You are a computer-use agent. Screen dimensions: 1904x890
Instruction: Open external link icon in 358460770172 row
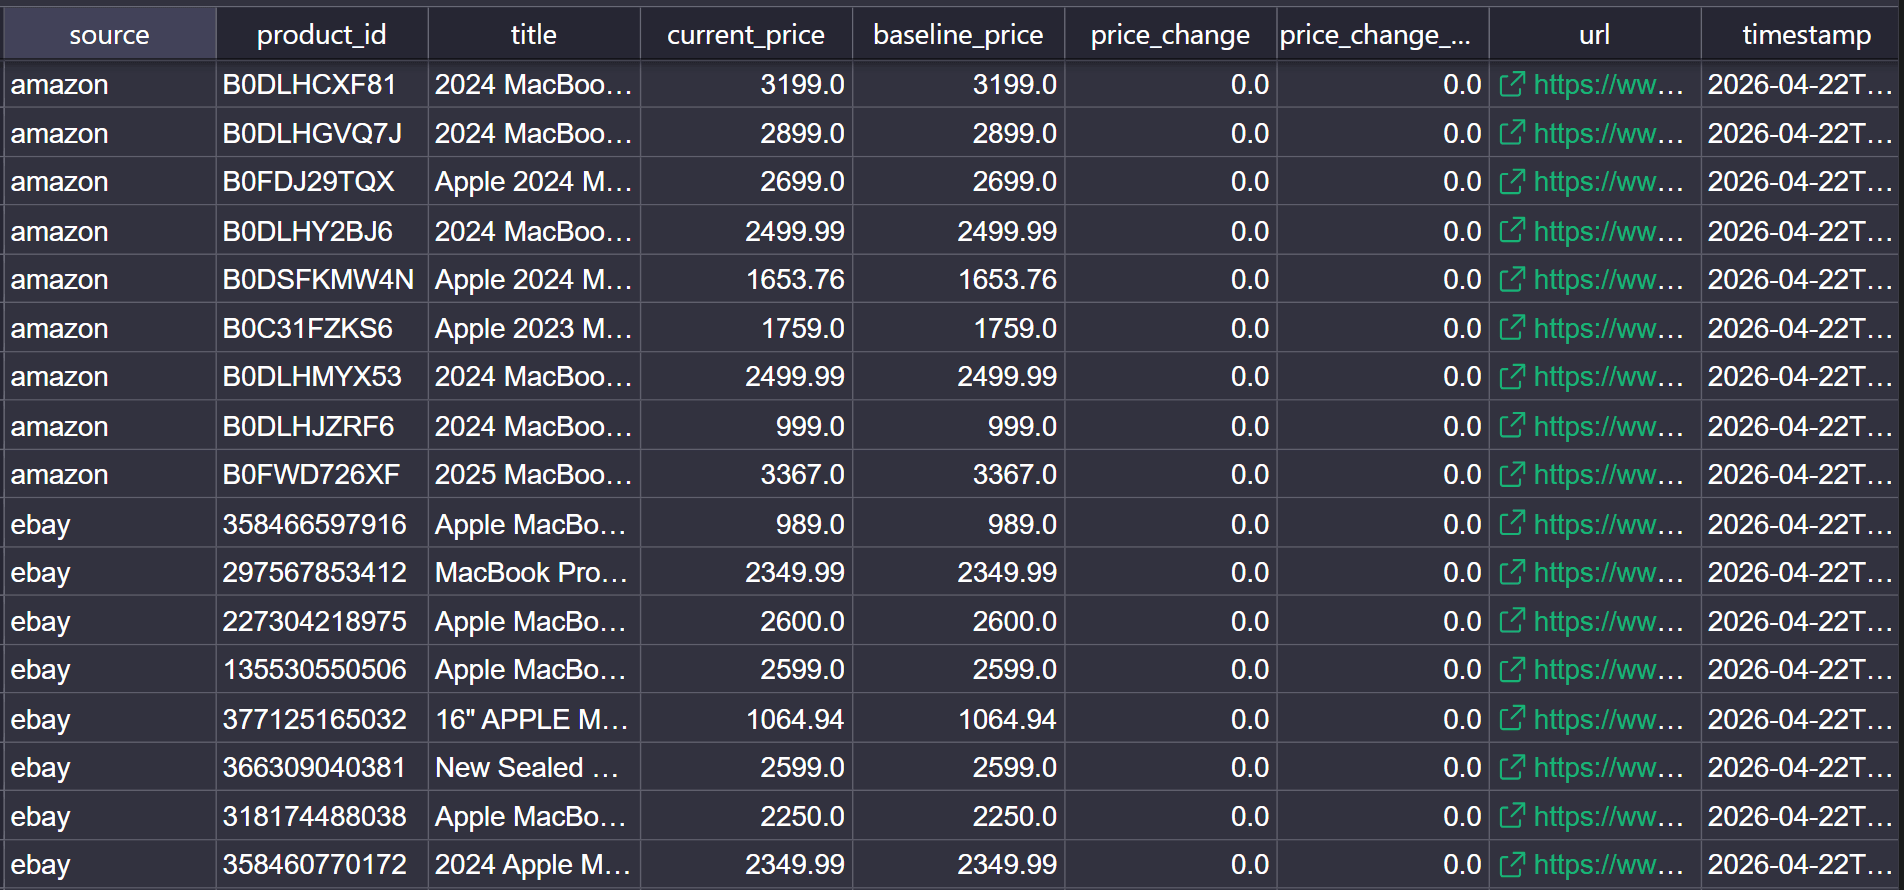[x=1512, y=864]
